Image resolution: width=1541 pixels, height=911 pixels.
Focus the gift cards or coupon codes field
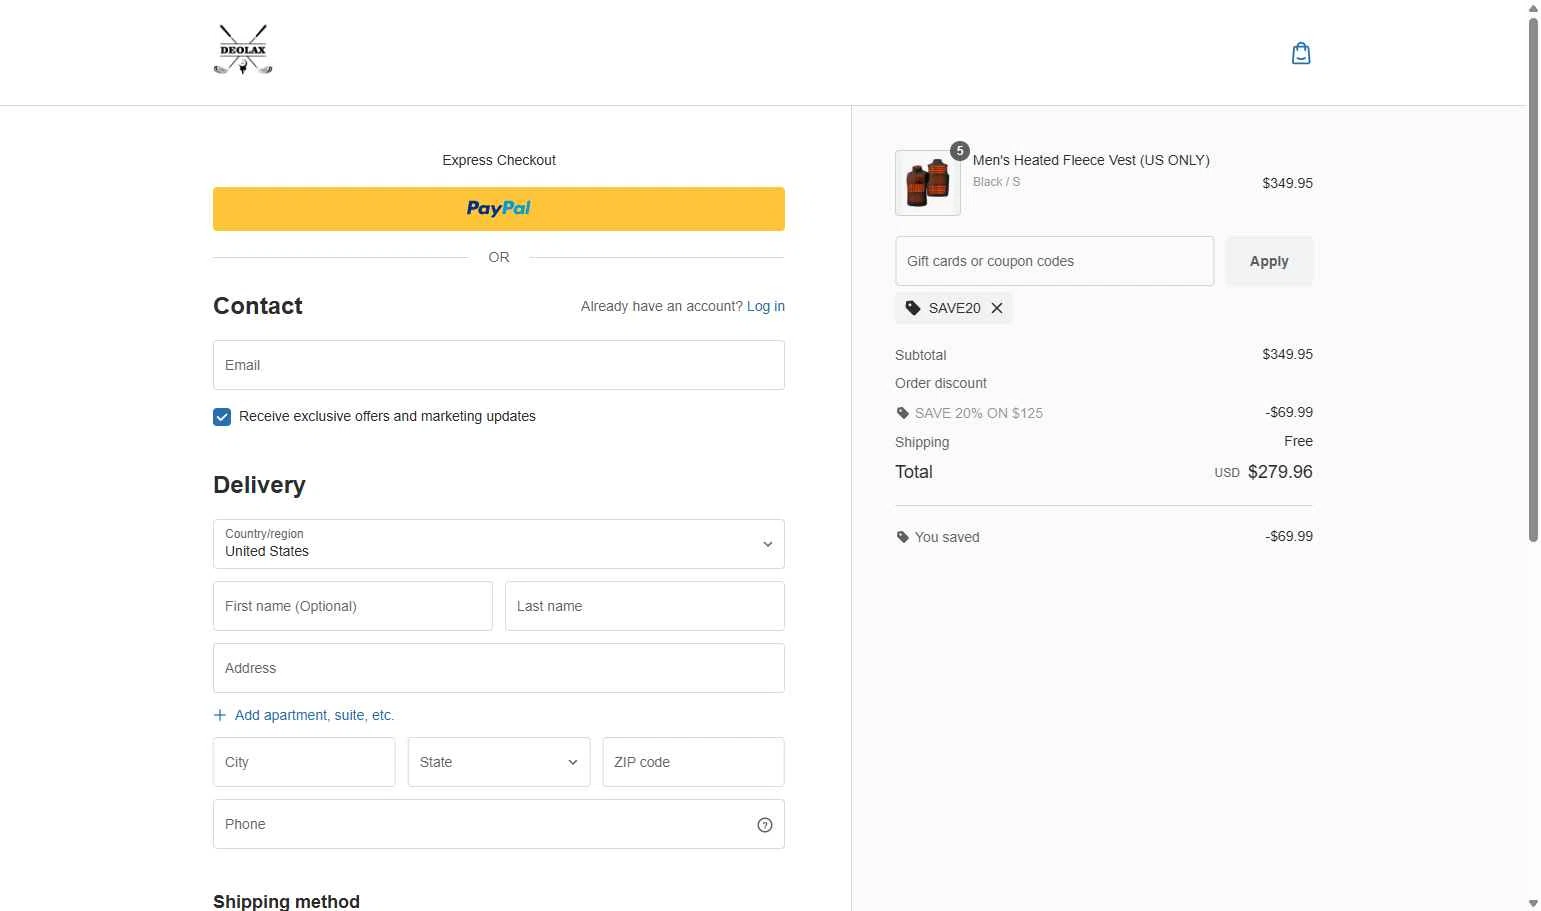pyautogui.click(x=1054, y=261)
